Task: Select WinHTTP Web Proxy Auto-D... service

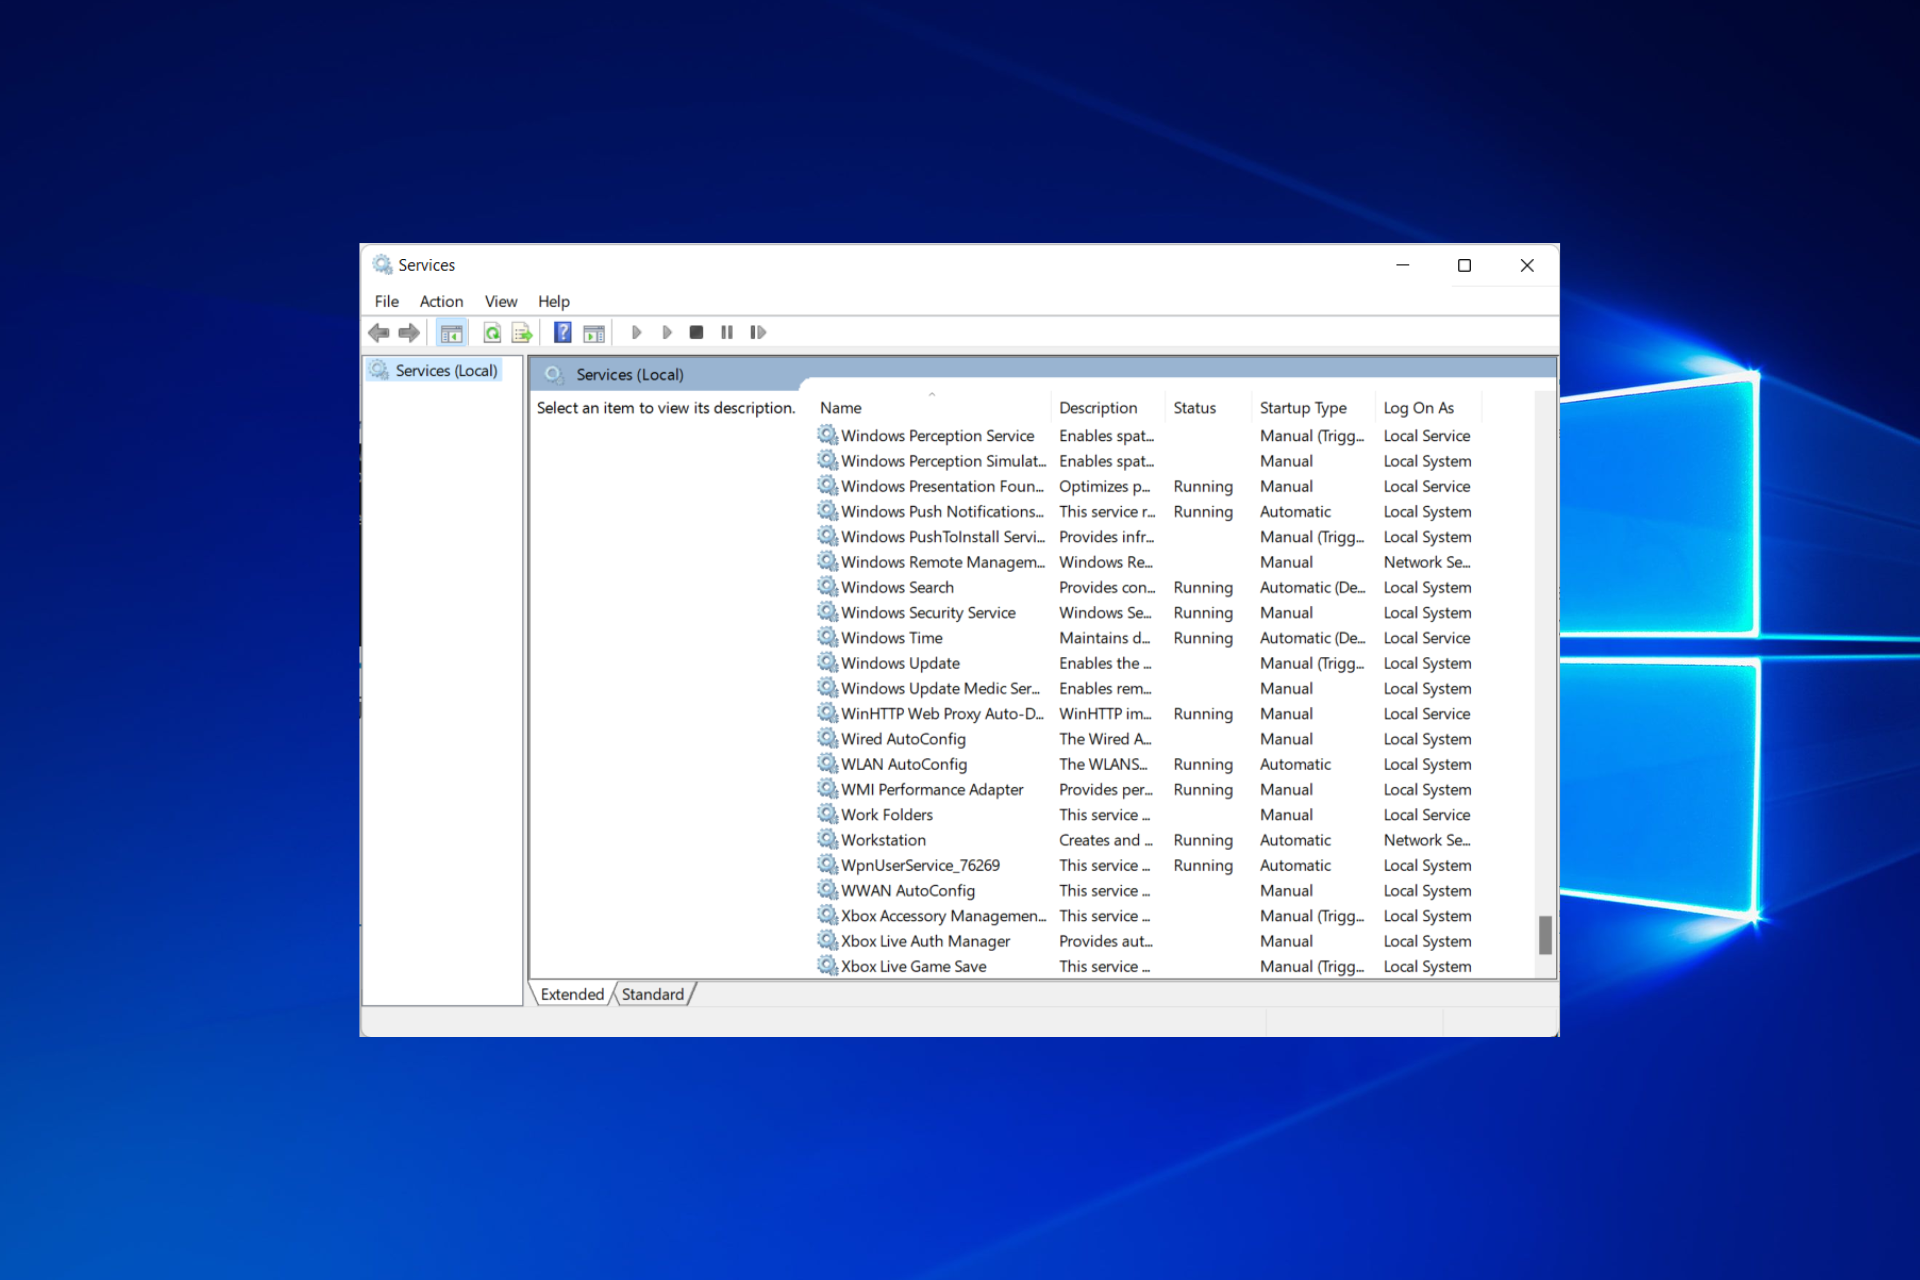Action: point(942,714)
